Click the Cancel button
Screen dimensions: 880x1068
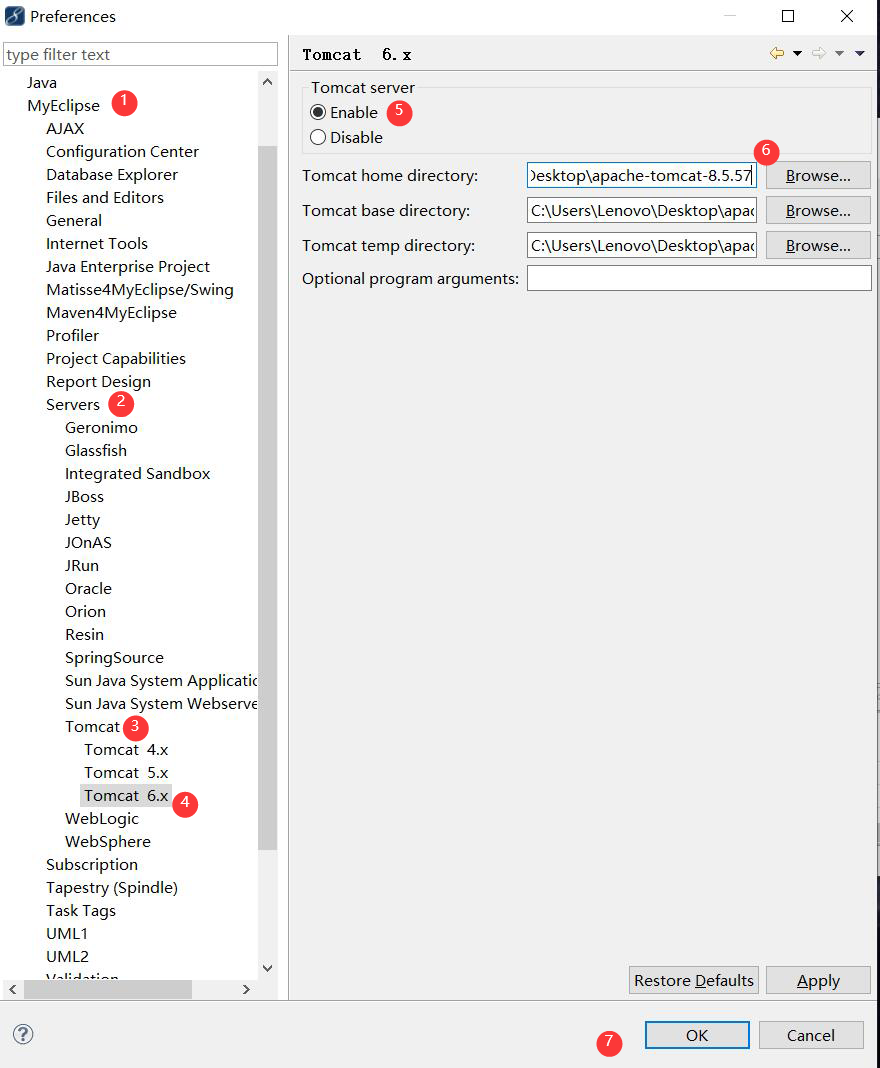click(811, 1035)
